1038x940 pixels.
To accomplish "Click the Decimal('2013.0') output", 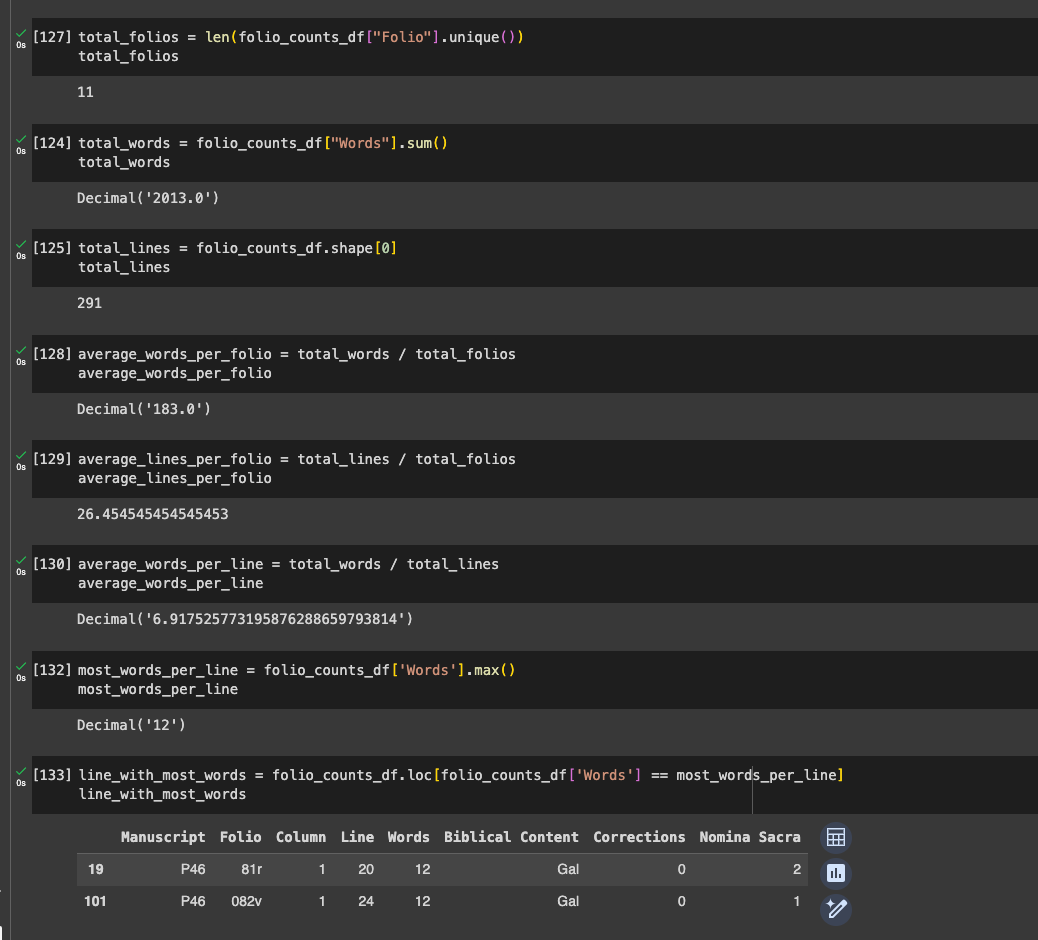I will 148,198.
